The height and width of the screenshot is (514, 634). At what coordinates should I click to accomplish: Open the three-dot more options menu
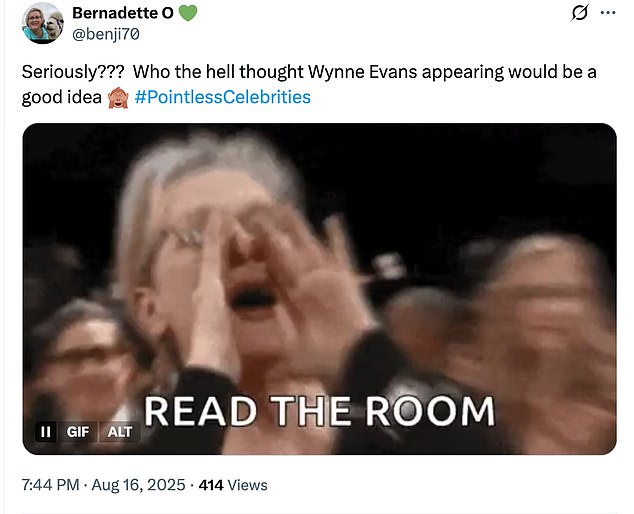point(608,13)
